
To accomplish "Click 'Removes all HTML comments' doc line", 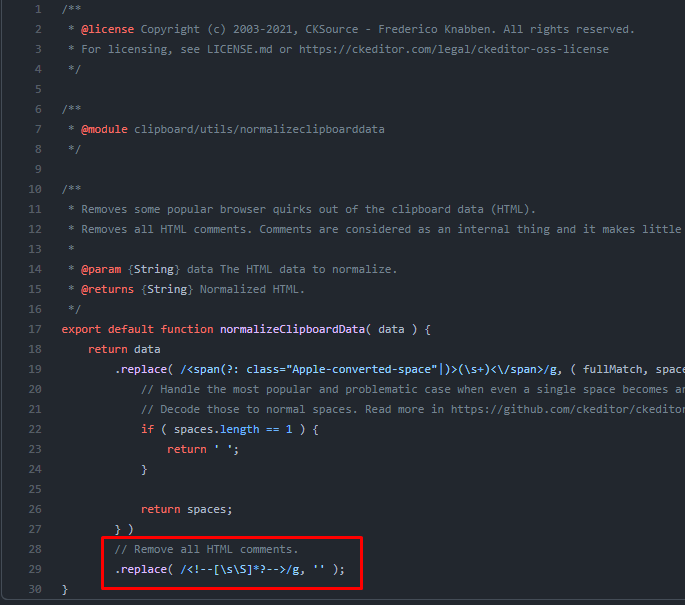I will (x=383, y=229).
